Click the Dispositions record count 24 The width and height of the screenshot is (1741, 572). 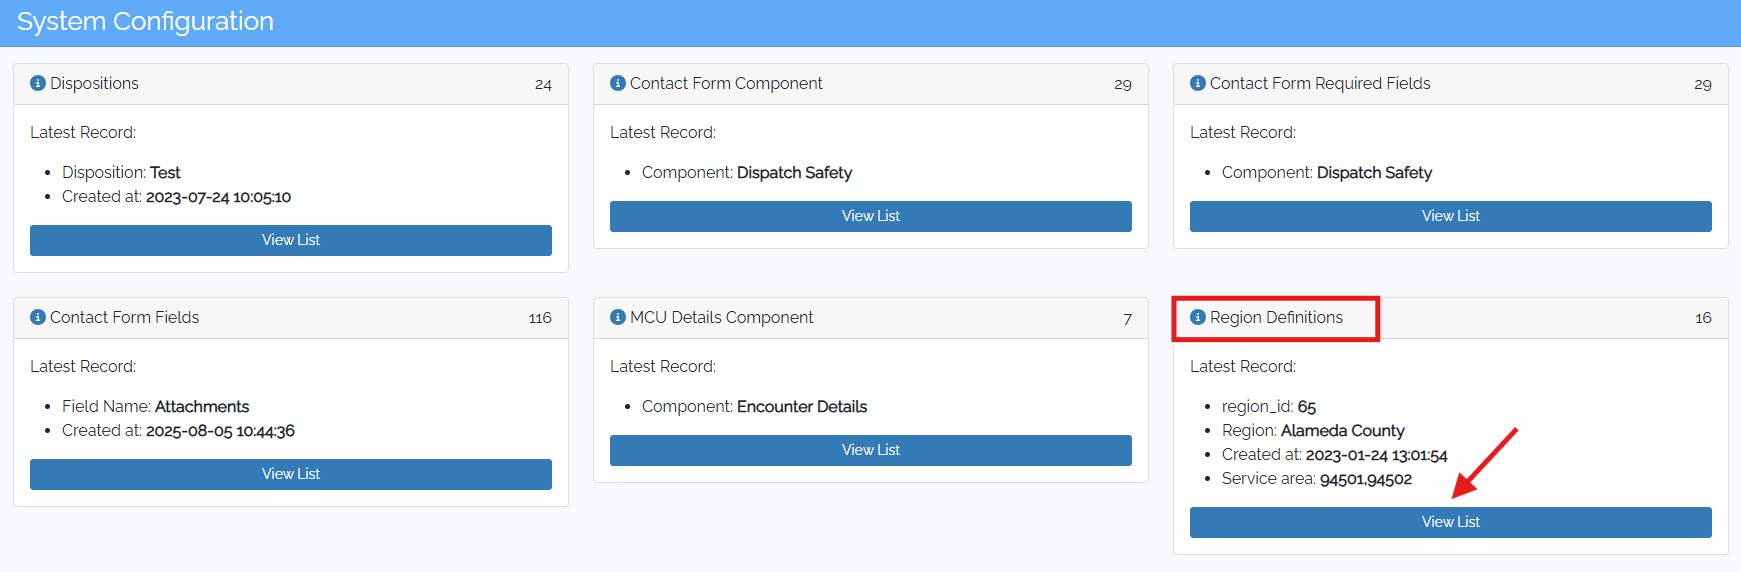[x=543, y=84]
